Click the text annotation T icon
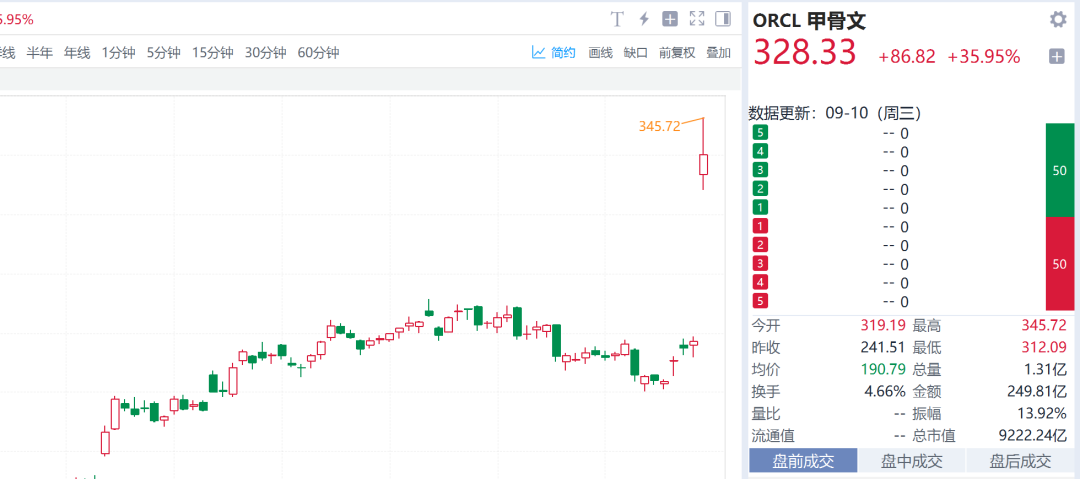 coord(617,19)
